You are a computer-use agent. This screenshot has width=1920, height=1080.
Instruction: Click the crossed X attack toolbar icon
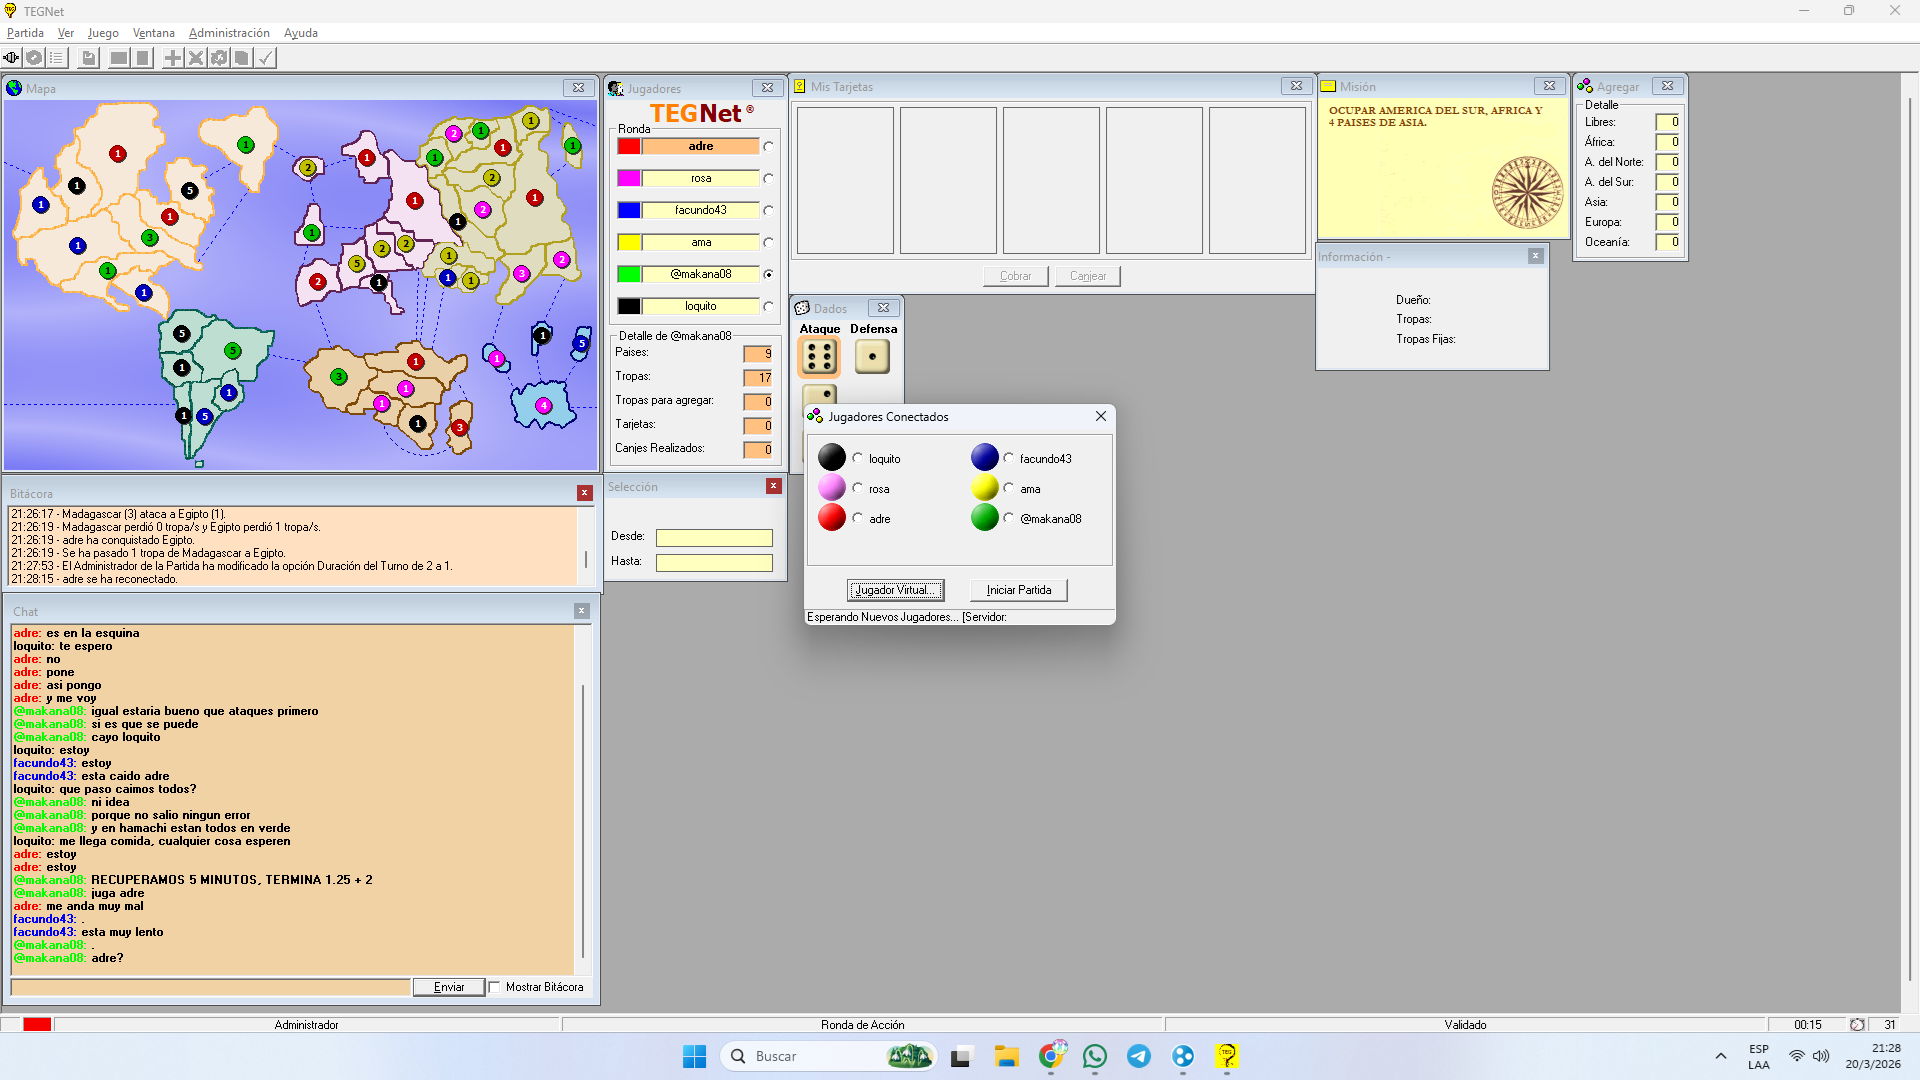[x=196, y=58]
